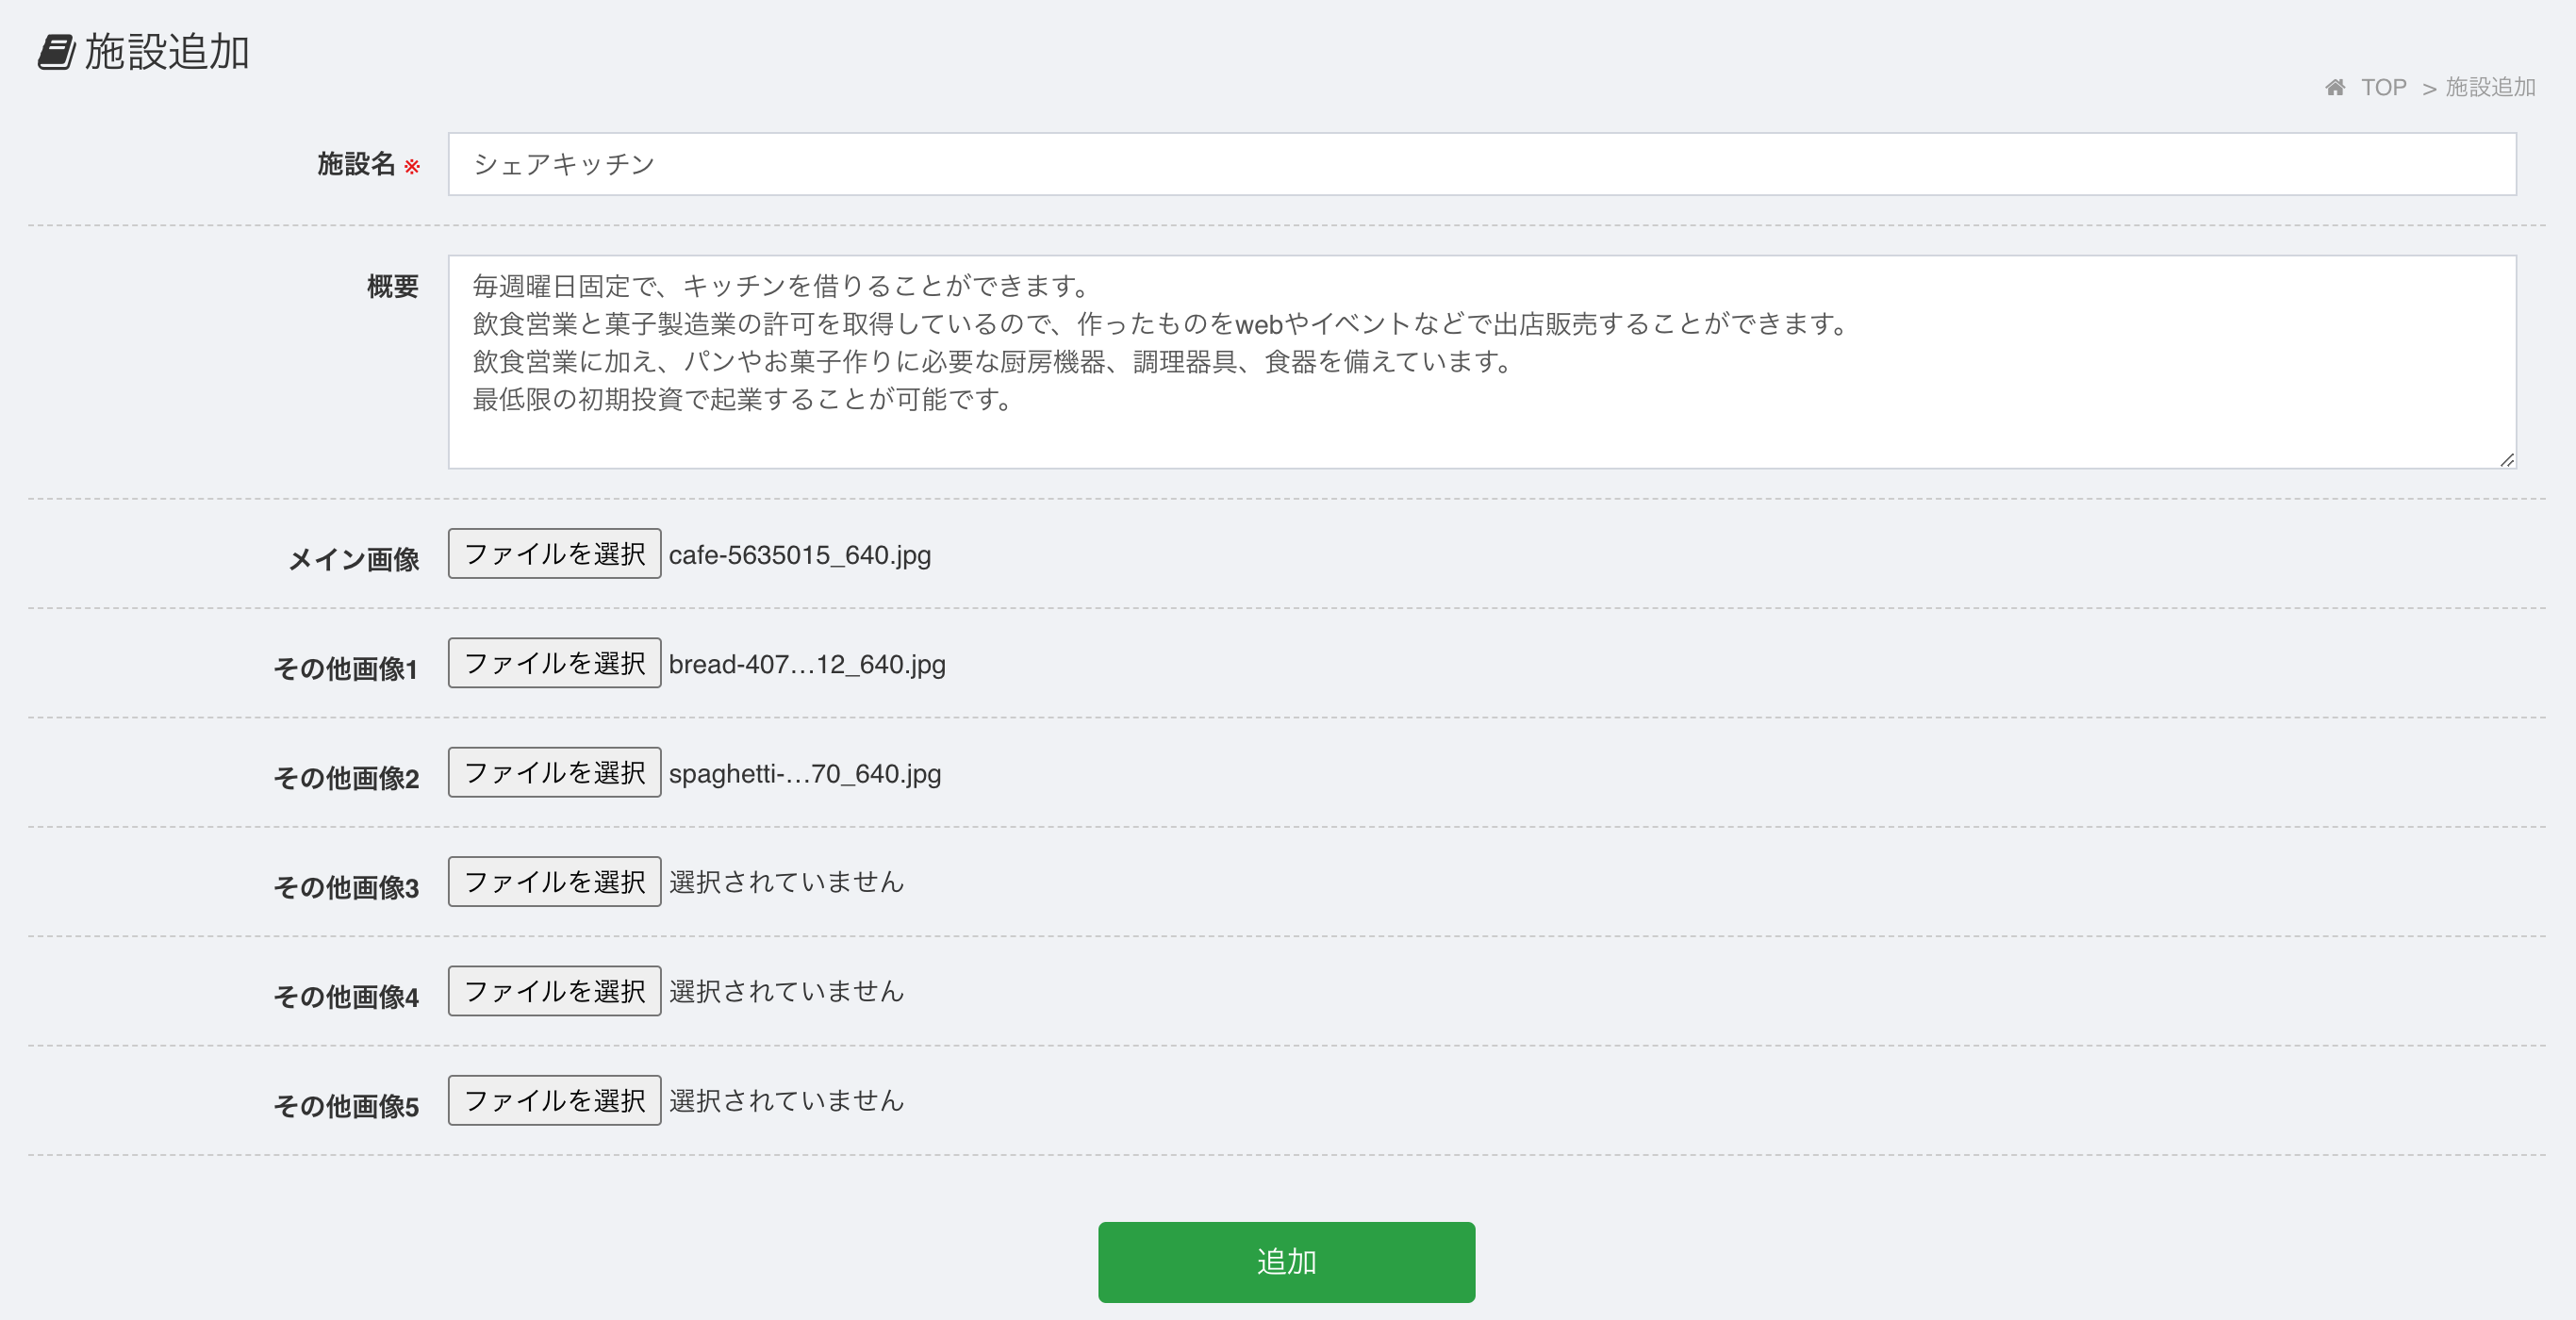This screenshot has width=2576, height=1320.
Task: Click the 概要 field label
Action: coord(393,287)
